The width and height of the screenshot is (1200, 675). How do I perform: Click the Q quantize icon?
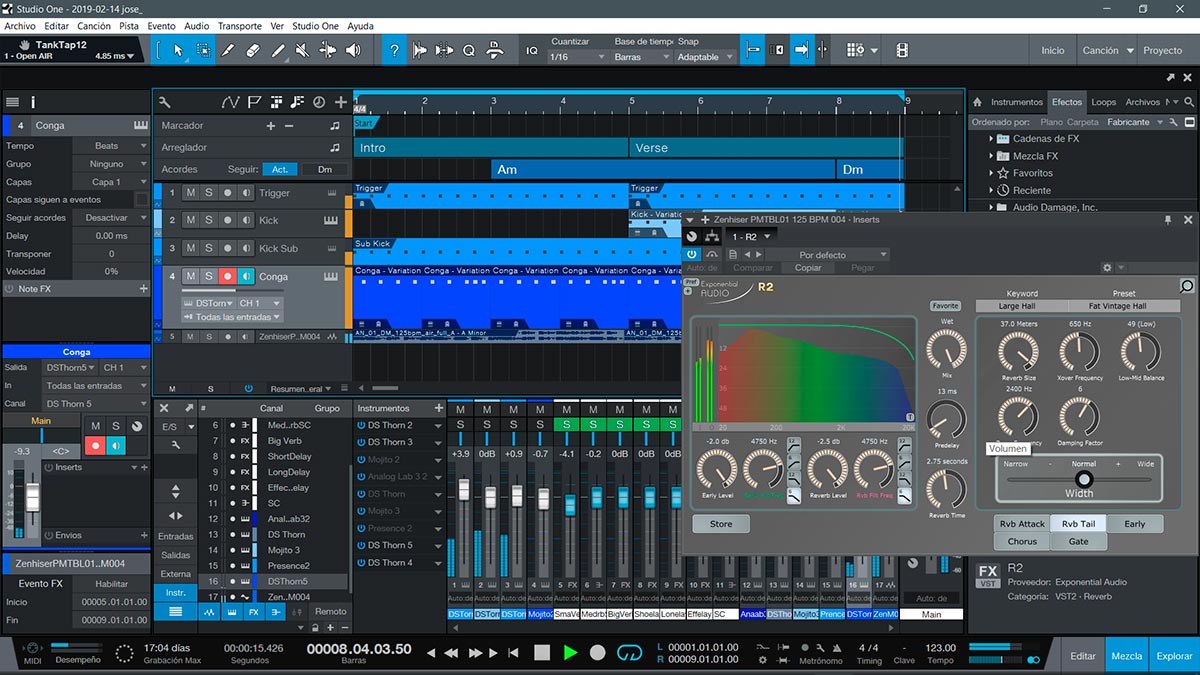pyautogui.click(x=468, y=50)
